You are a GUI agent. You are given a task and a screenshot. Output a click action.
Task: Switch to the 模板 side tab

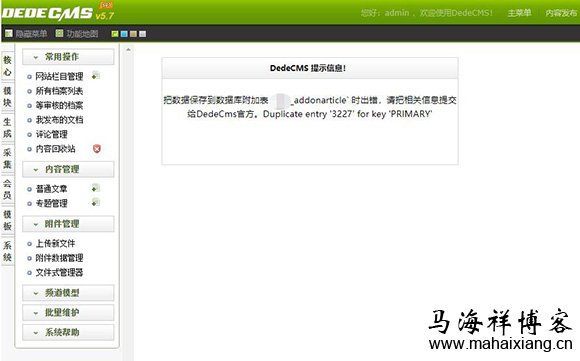pyautogui.click(x=7, y=220)
